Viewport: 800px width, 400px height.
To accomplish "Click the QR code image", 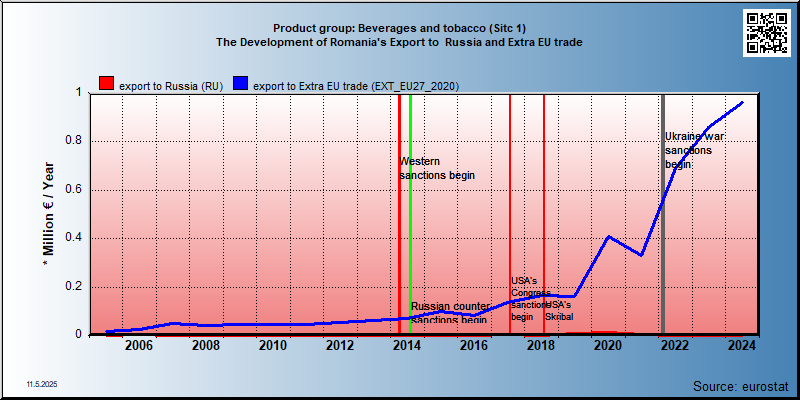I will 766,33.
